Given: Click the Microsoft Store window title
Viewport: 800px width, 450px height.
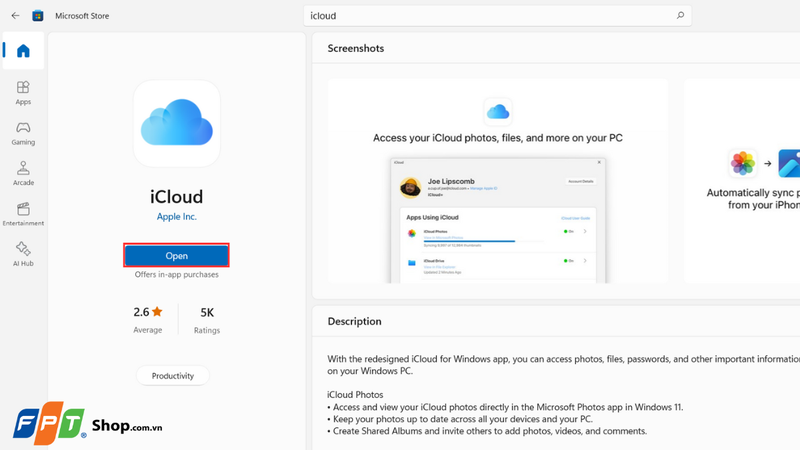Looking at the screenshot, I should coord(82,16).
